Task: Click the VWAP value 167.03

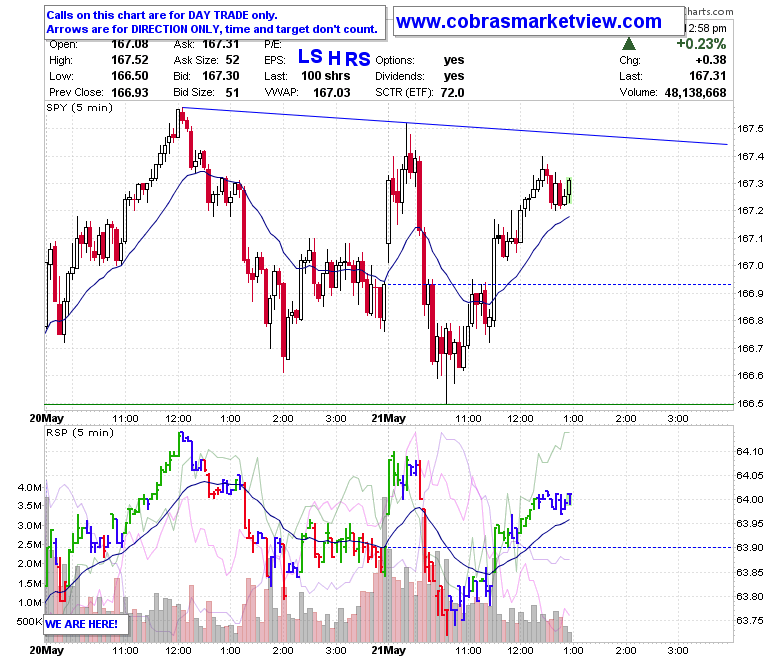Action: (x=332, y=93)
